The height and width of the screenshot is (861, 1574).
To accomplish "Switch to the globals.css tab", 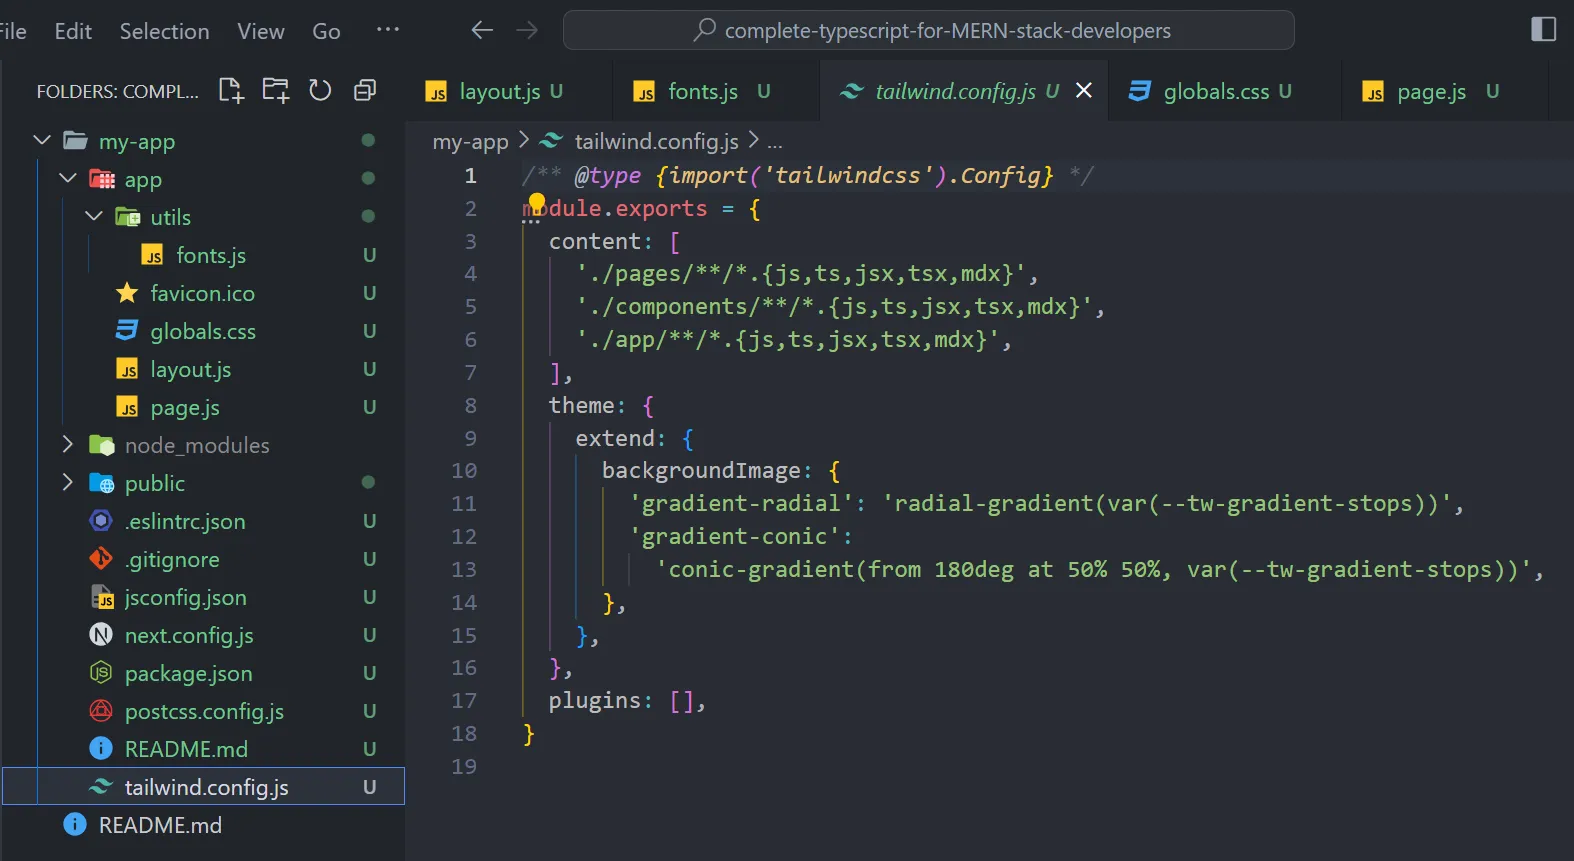I will 1215,92.
